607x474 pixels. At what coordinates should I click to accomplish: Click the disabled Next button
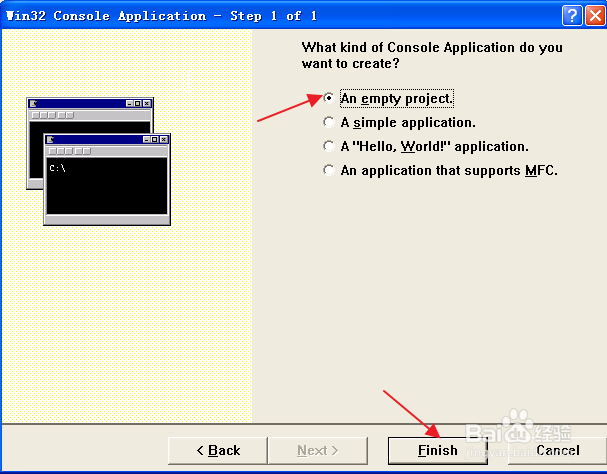(x=317, y=450)
